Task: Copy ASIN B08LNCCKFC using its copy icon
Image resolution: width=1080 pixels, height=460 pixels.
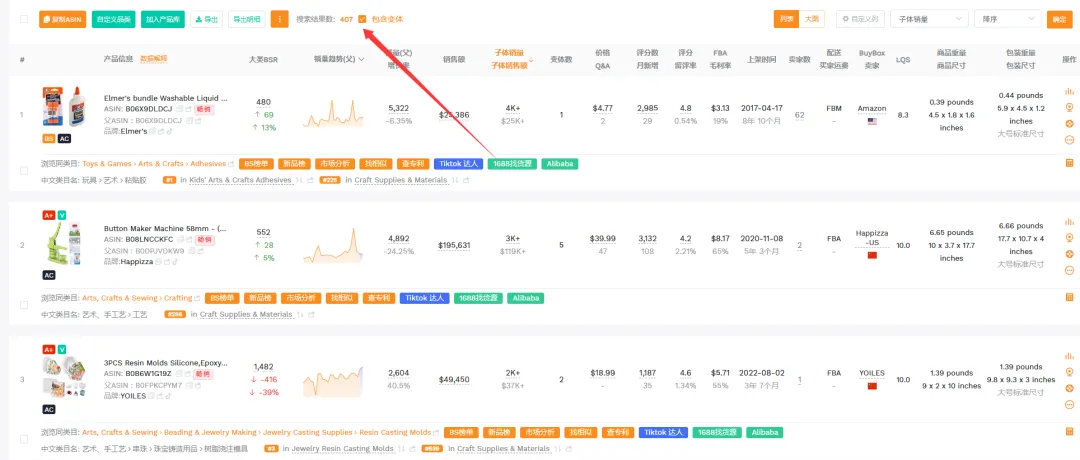Action: (x=179, y=240)
